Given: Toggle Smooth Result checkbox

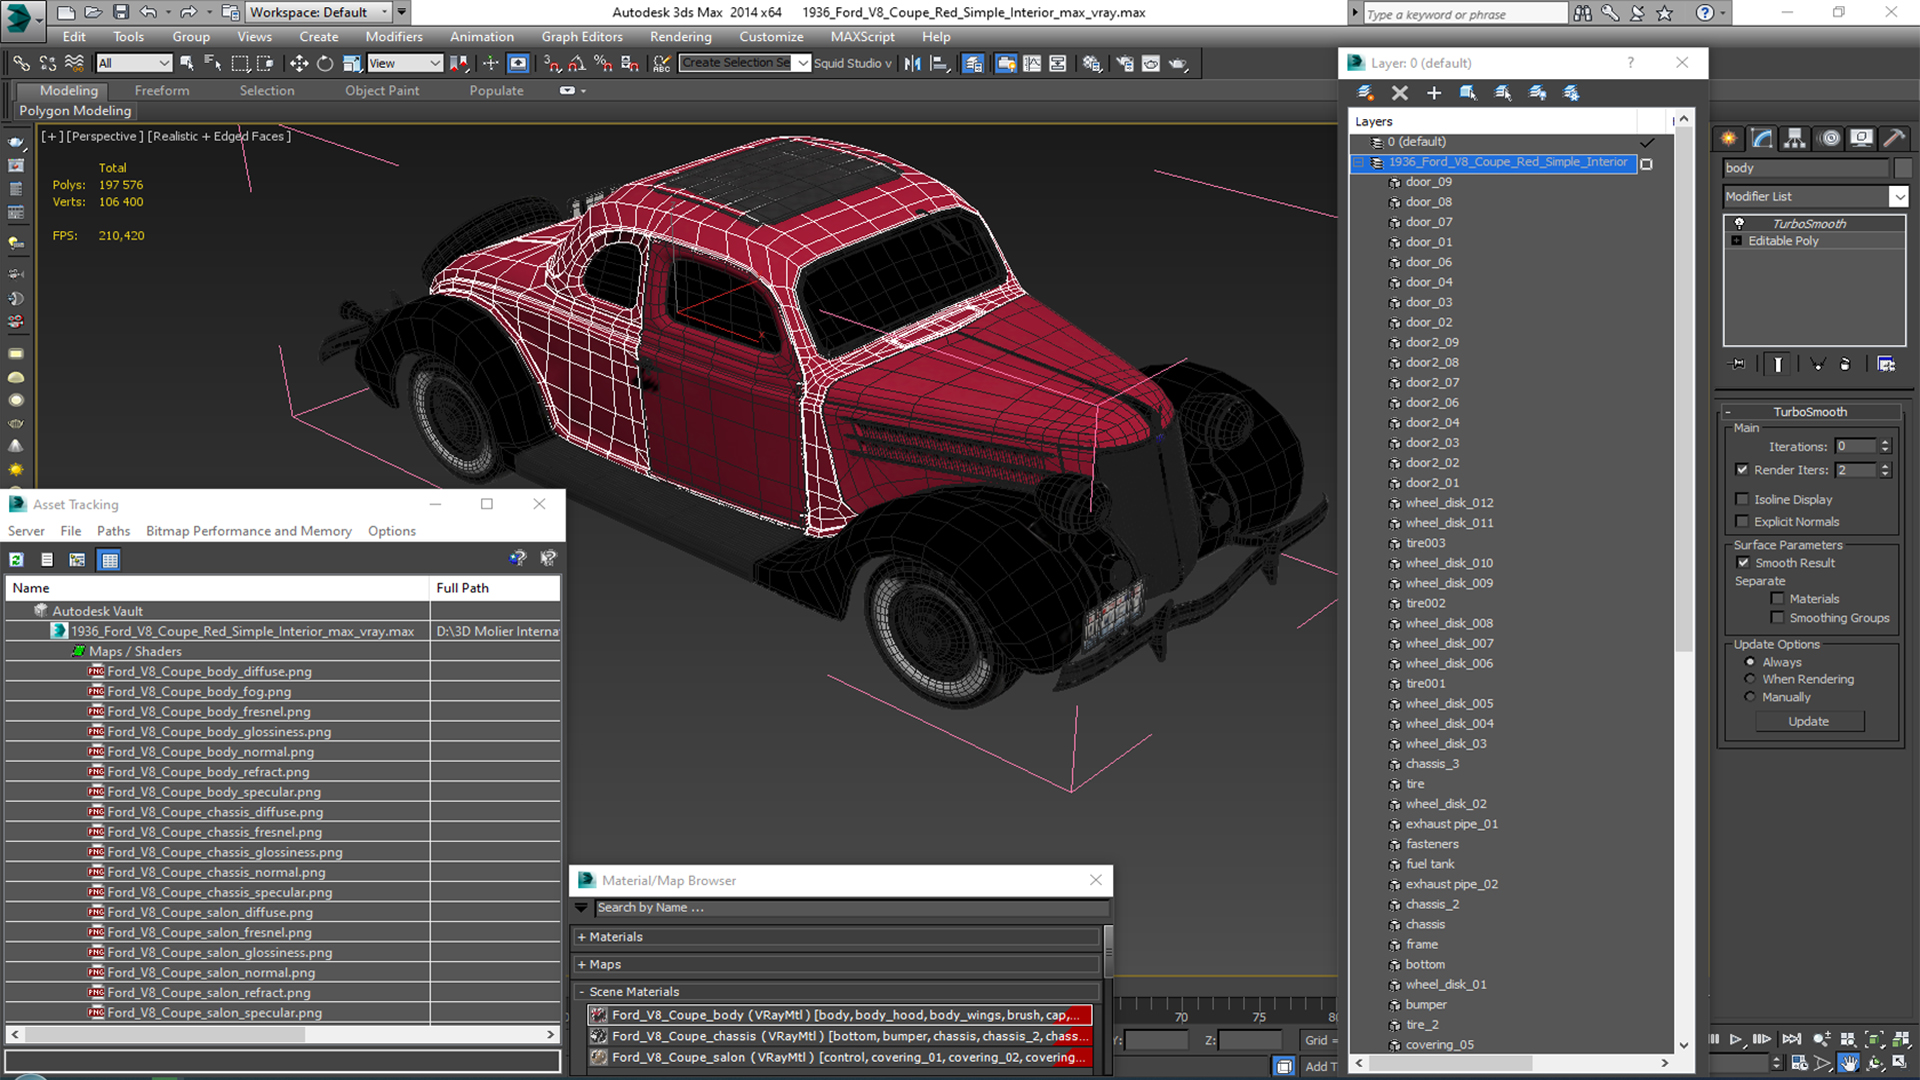Looking at the screenshot, I should click(1743, 563).
